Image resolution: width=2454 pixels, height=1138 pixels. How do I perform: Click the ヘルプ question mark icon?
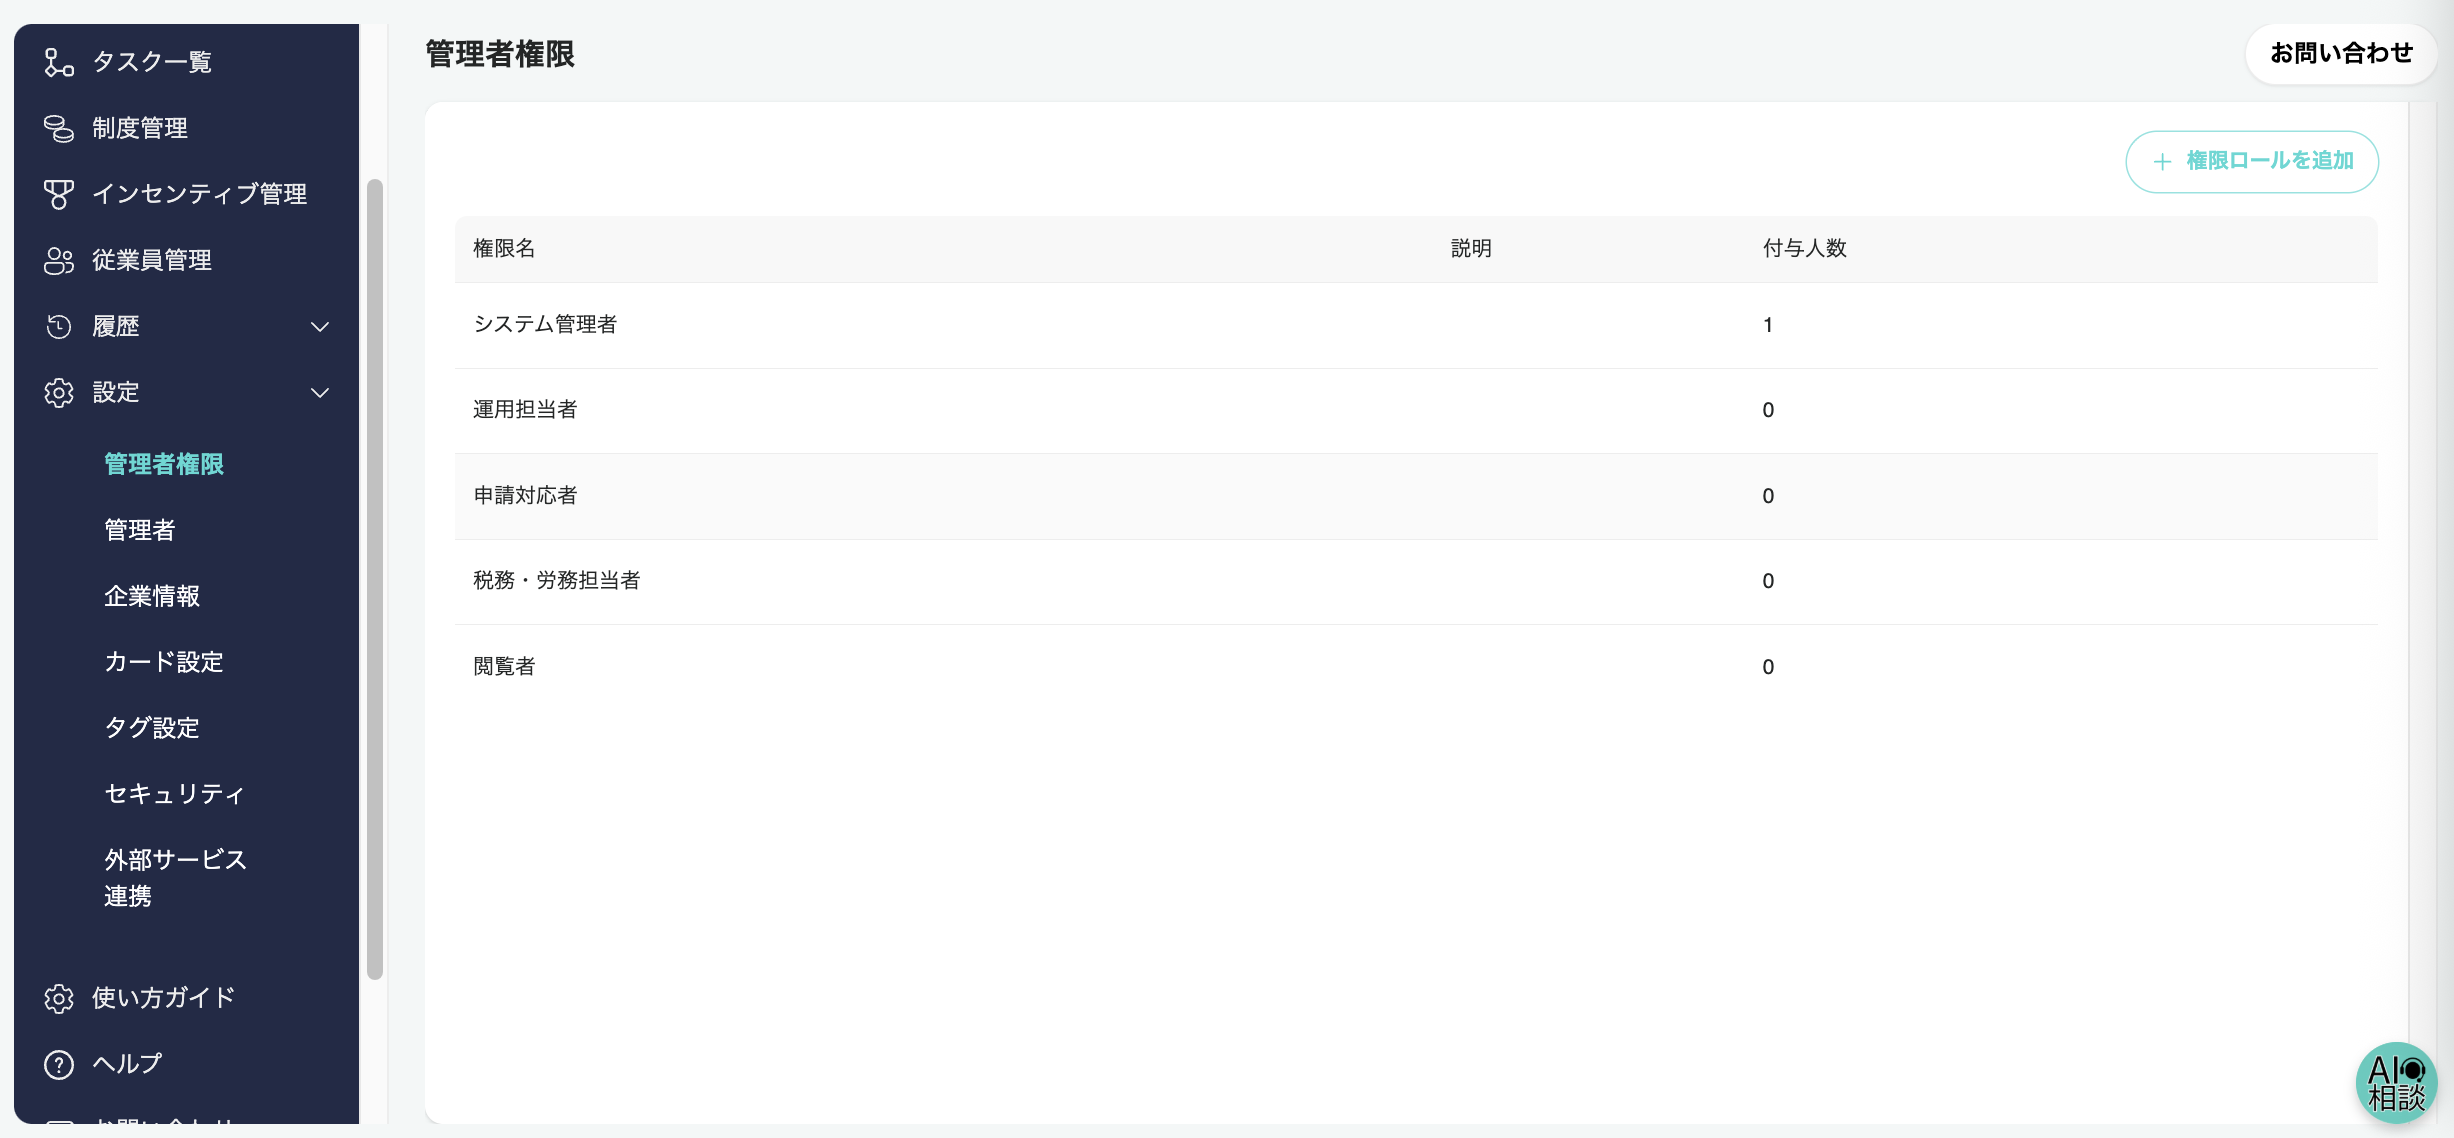coord(59,1064)
